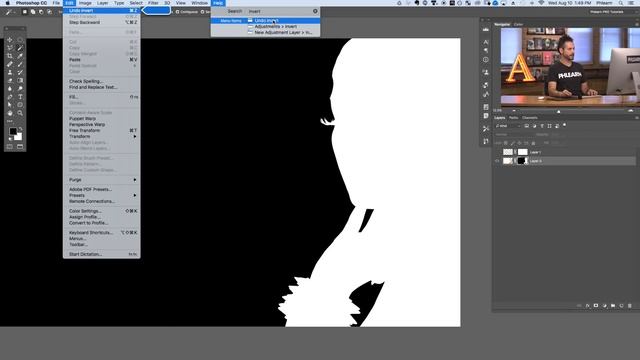The height and width of the screenshot is (360, 640).
Task: Choose Free Transform
Action: 102,130
